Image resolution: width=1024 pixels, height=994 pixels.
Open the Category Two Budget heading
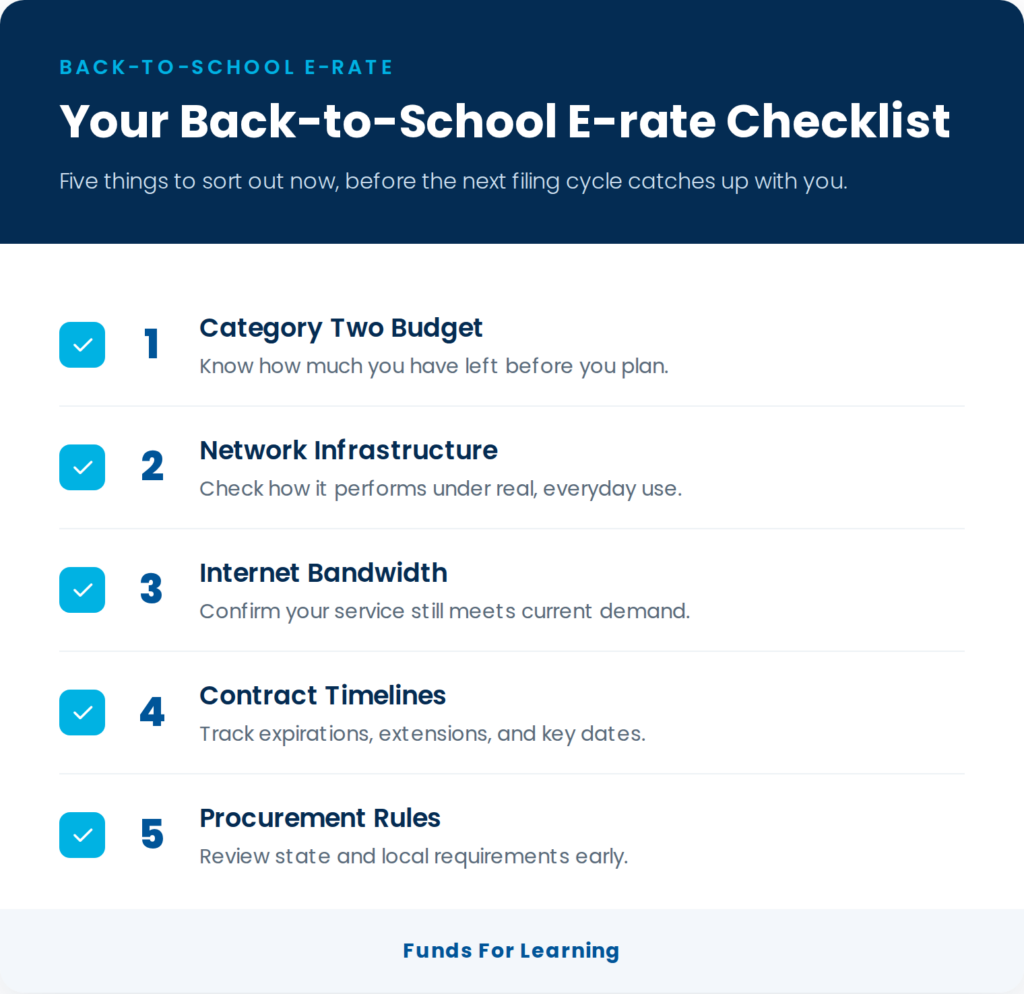(341, 329)
